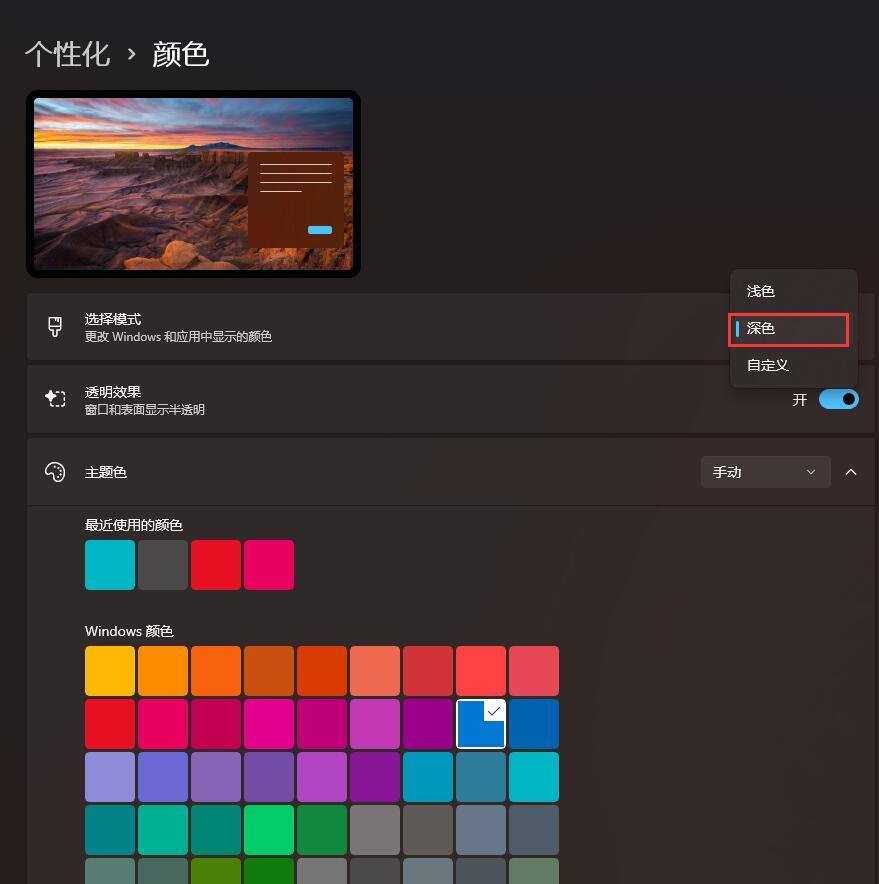This screenshot has height=884, width=879.
Task: Choose the bright green color swatch
Action: coord(268,829)
